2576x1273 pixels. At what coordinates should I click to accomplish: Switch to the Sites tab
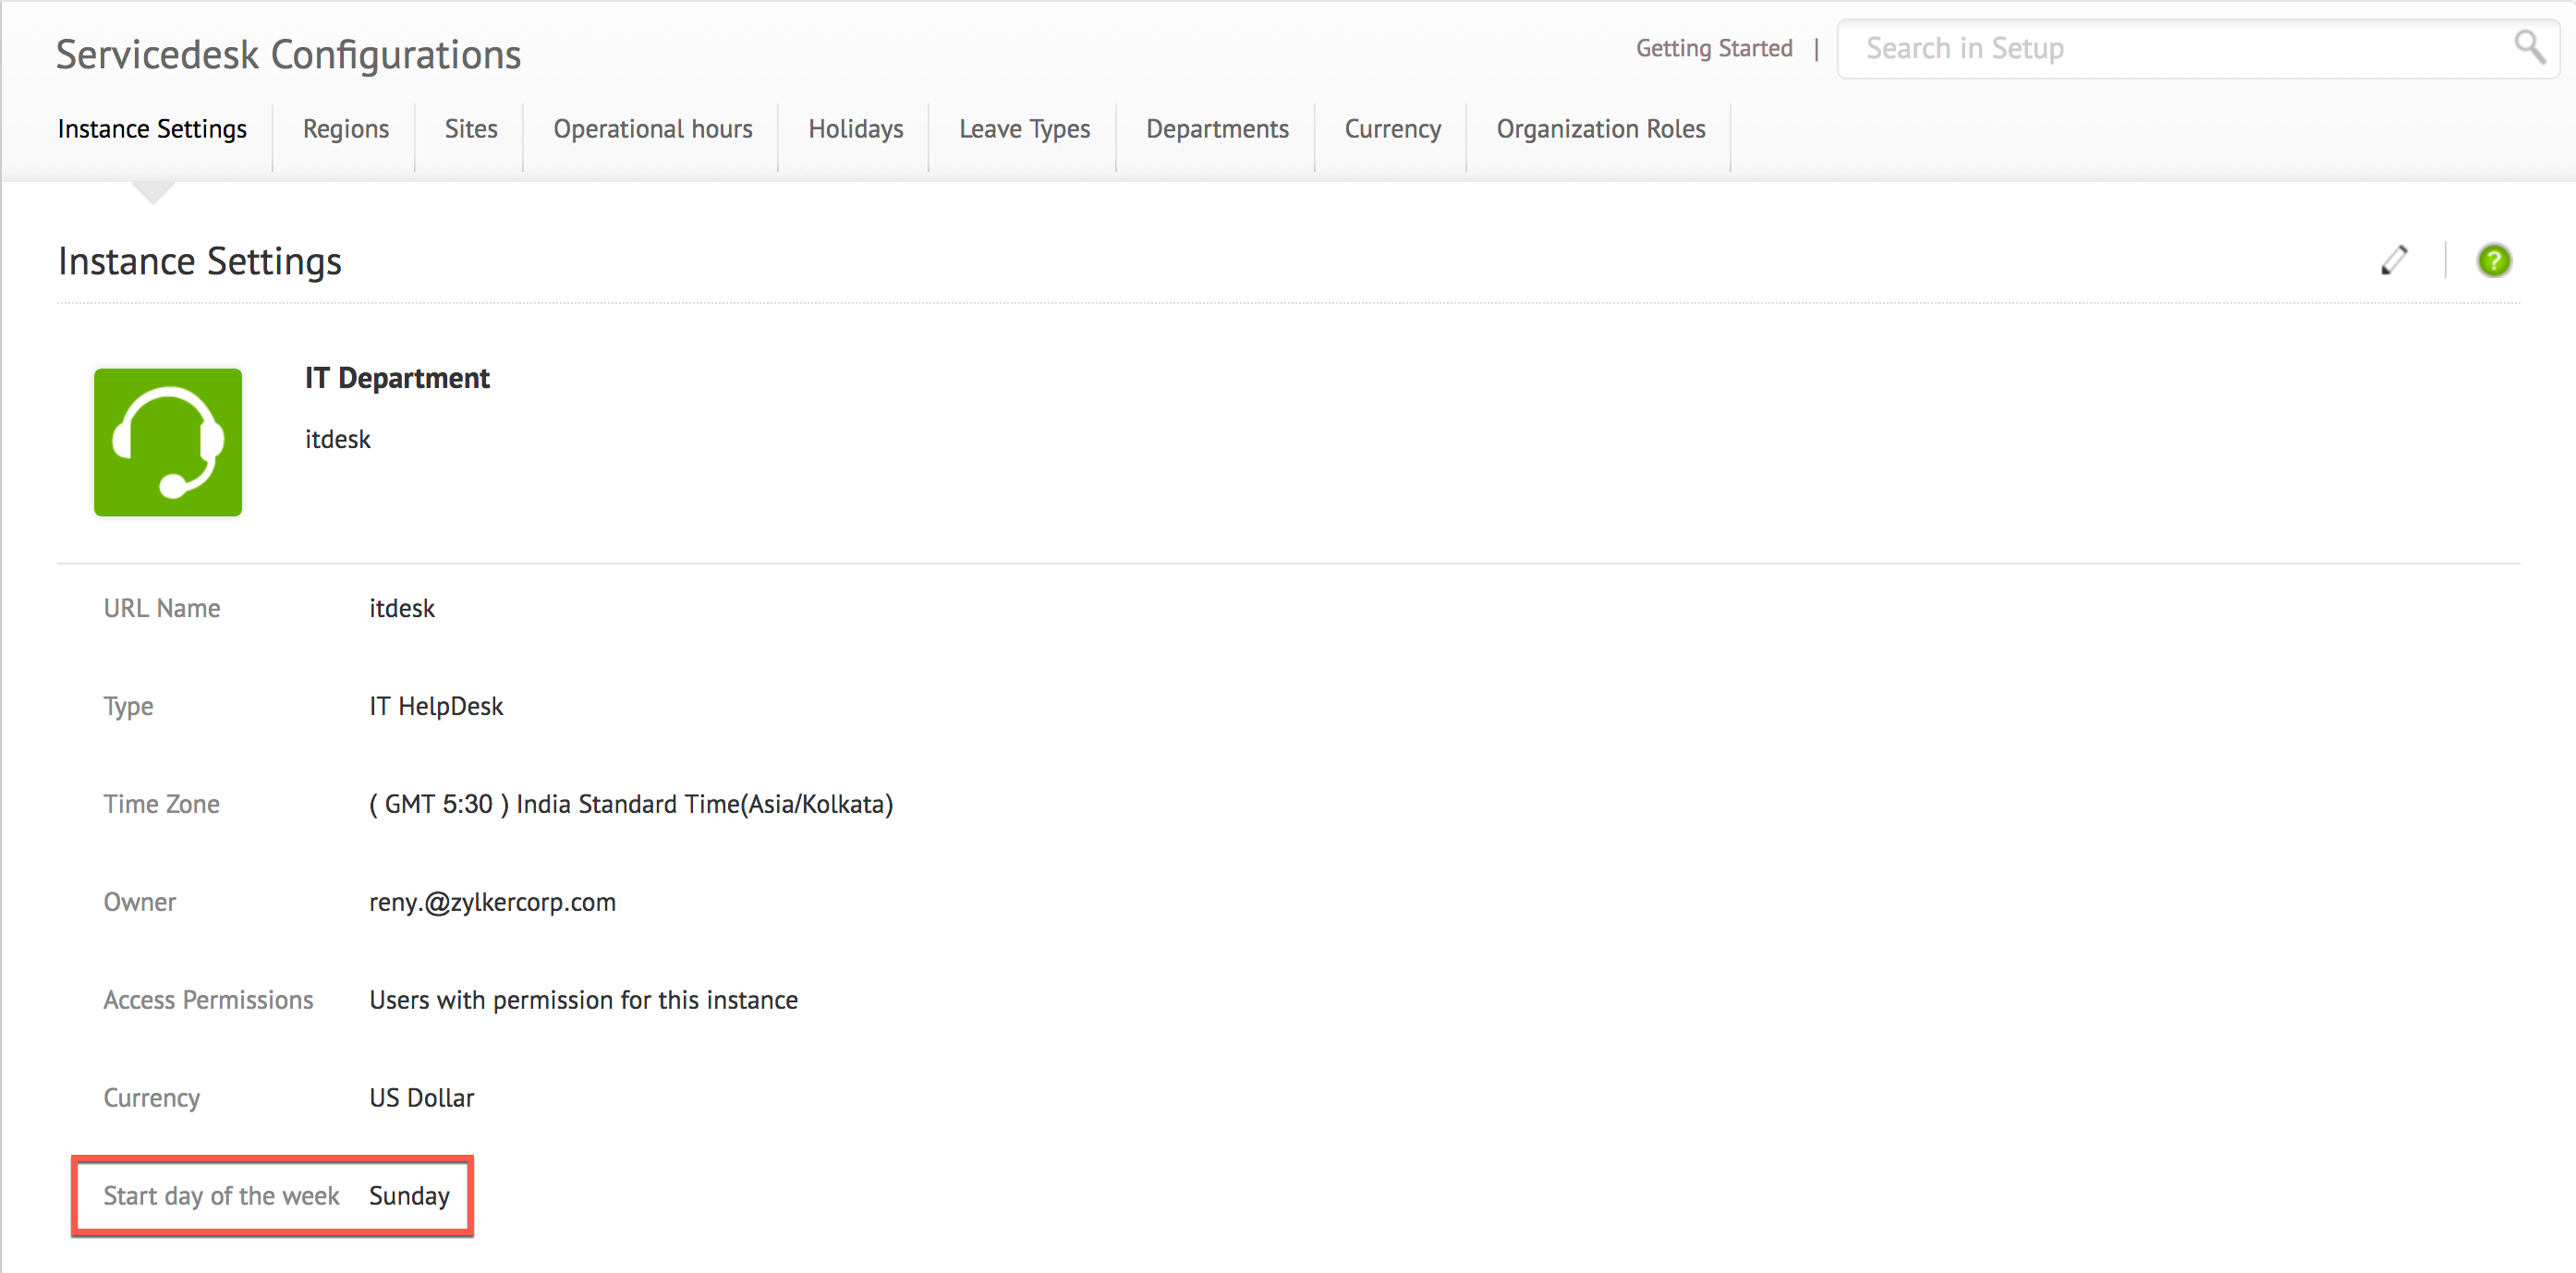click(470, 129)
